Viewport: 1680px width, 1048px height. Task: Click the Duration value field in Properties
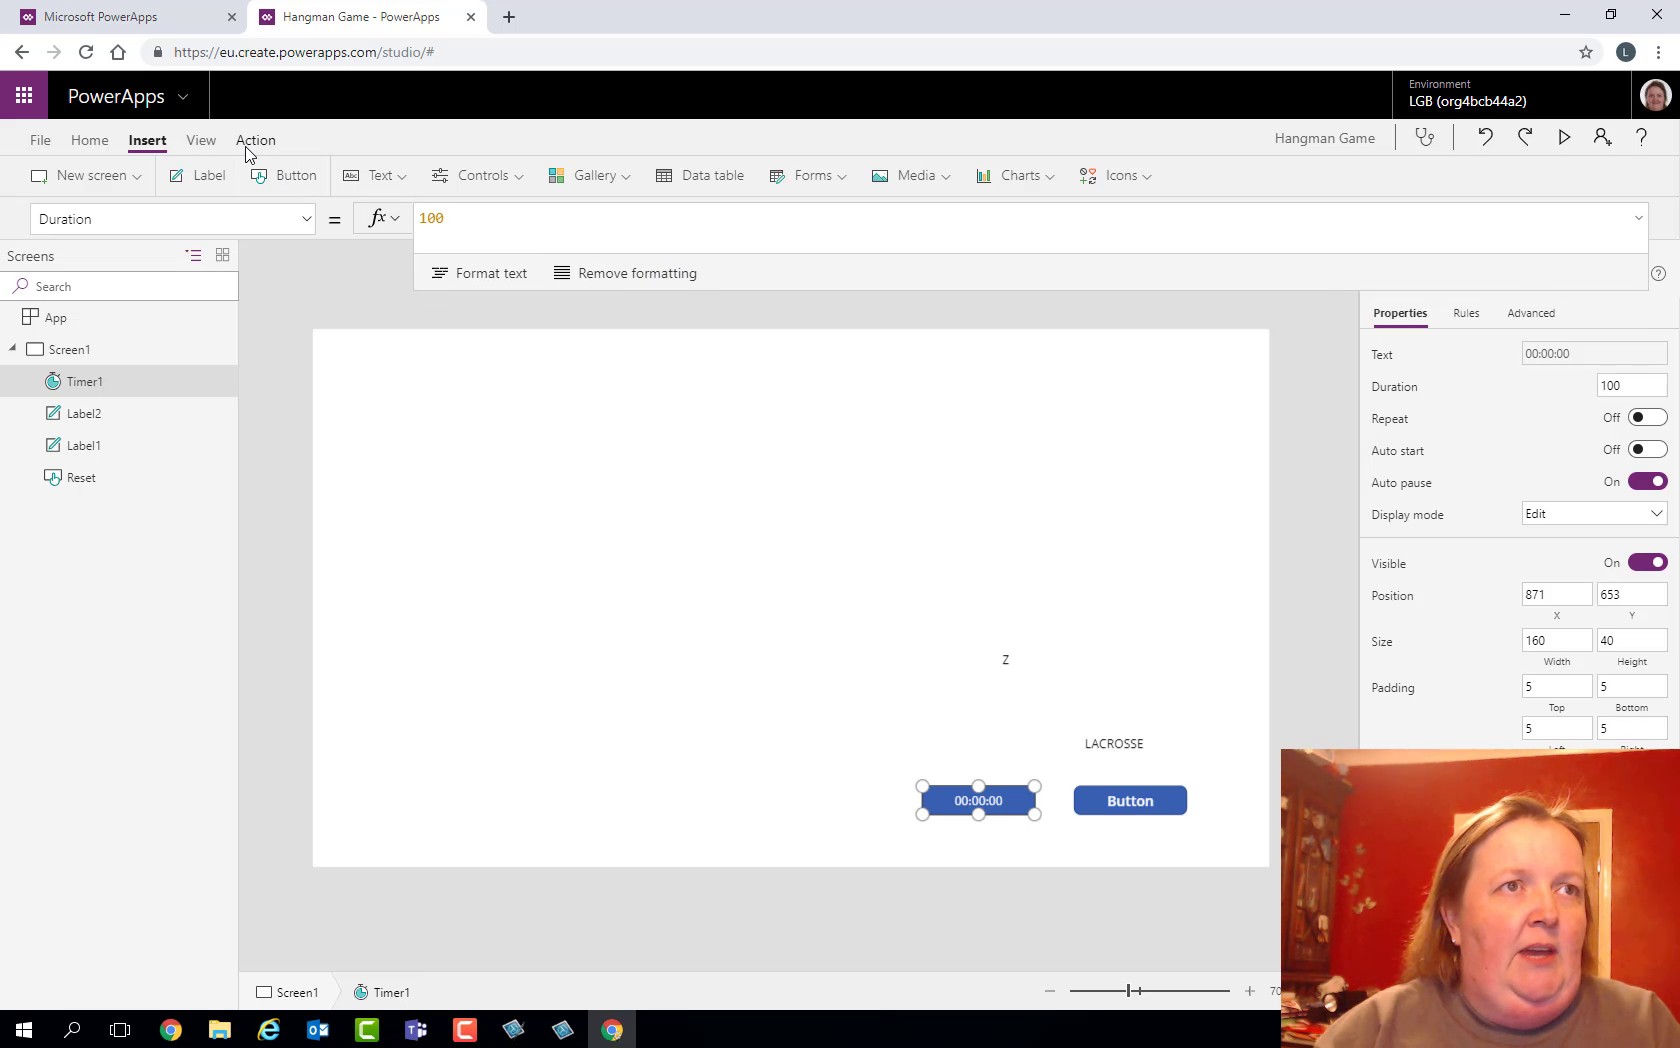tap(1631, 386)
